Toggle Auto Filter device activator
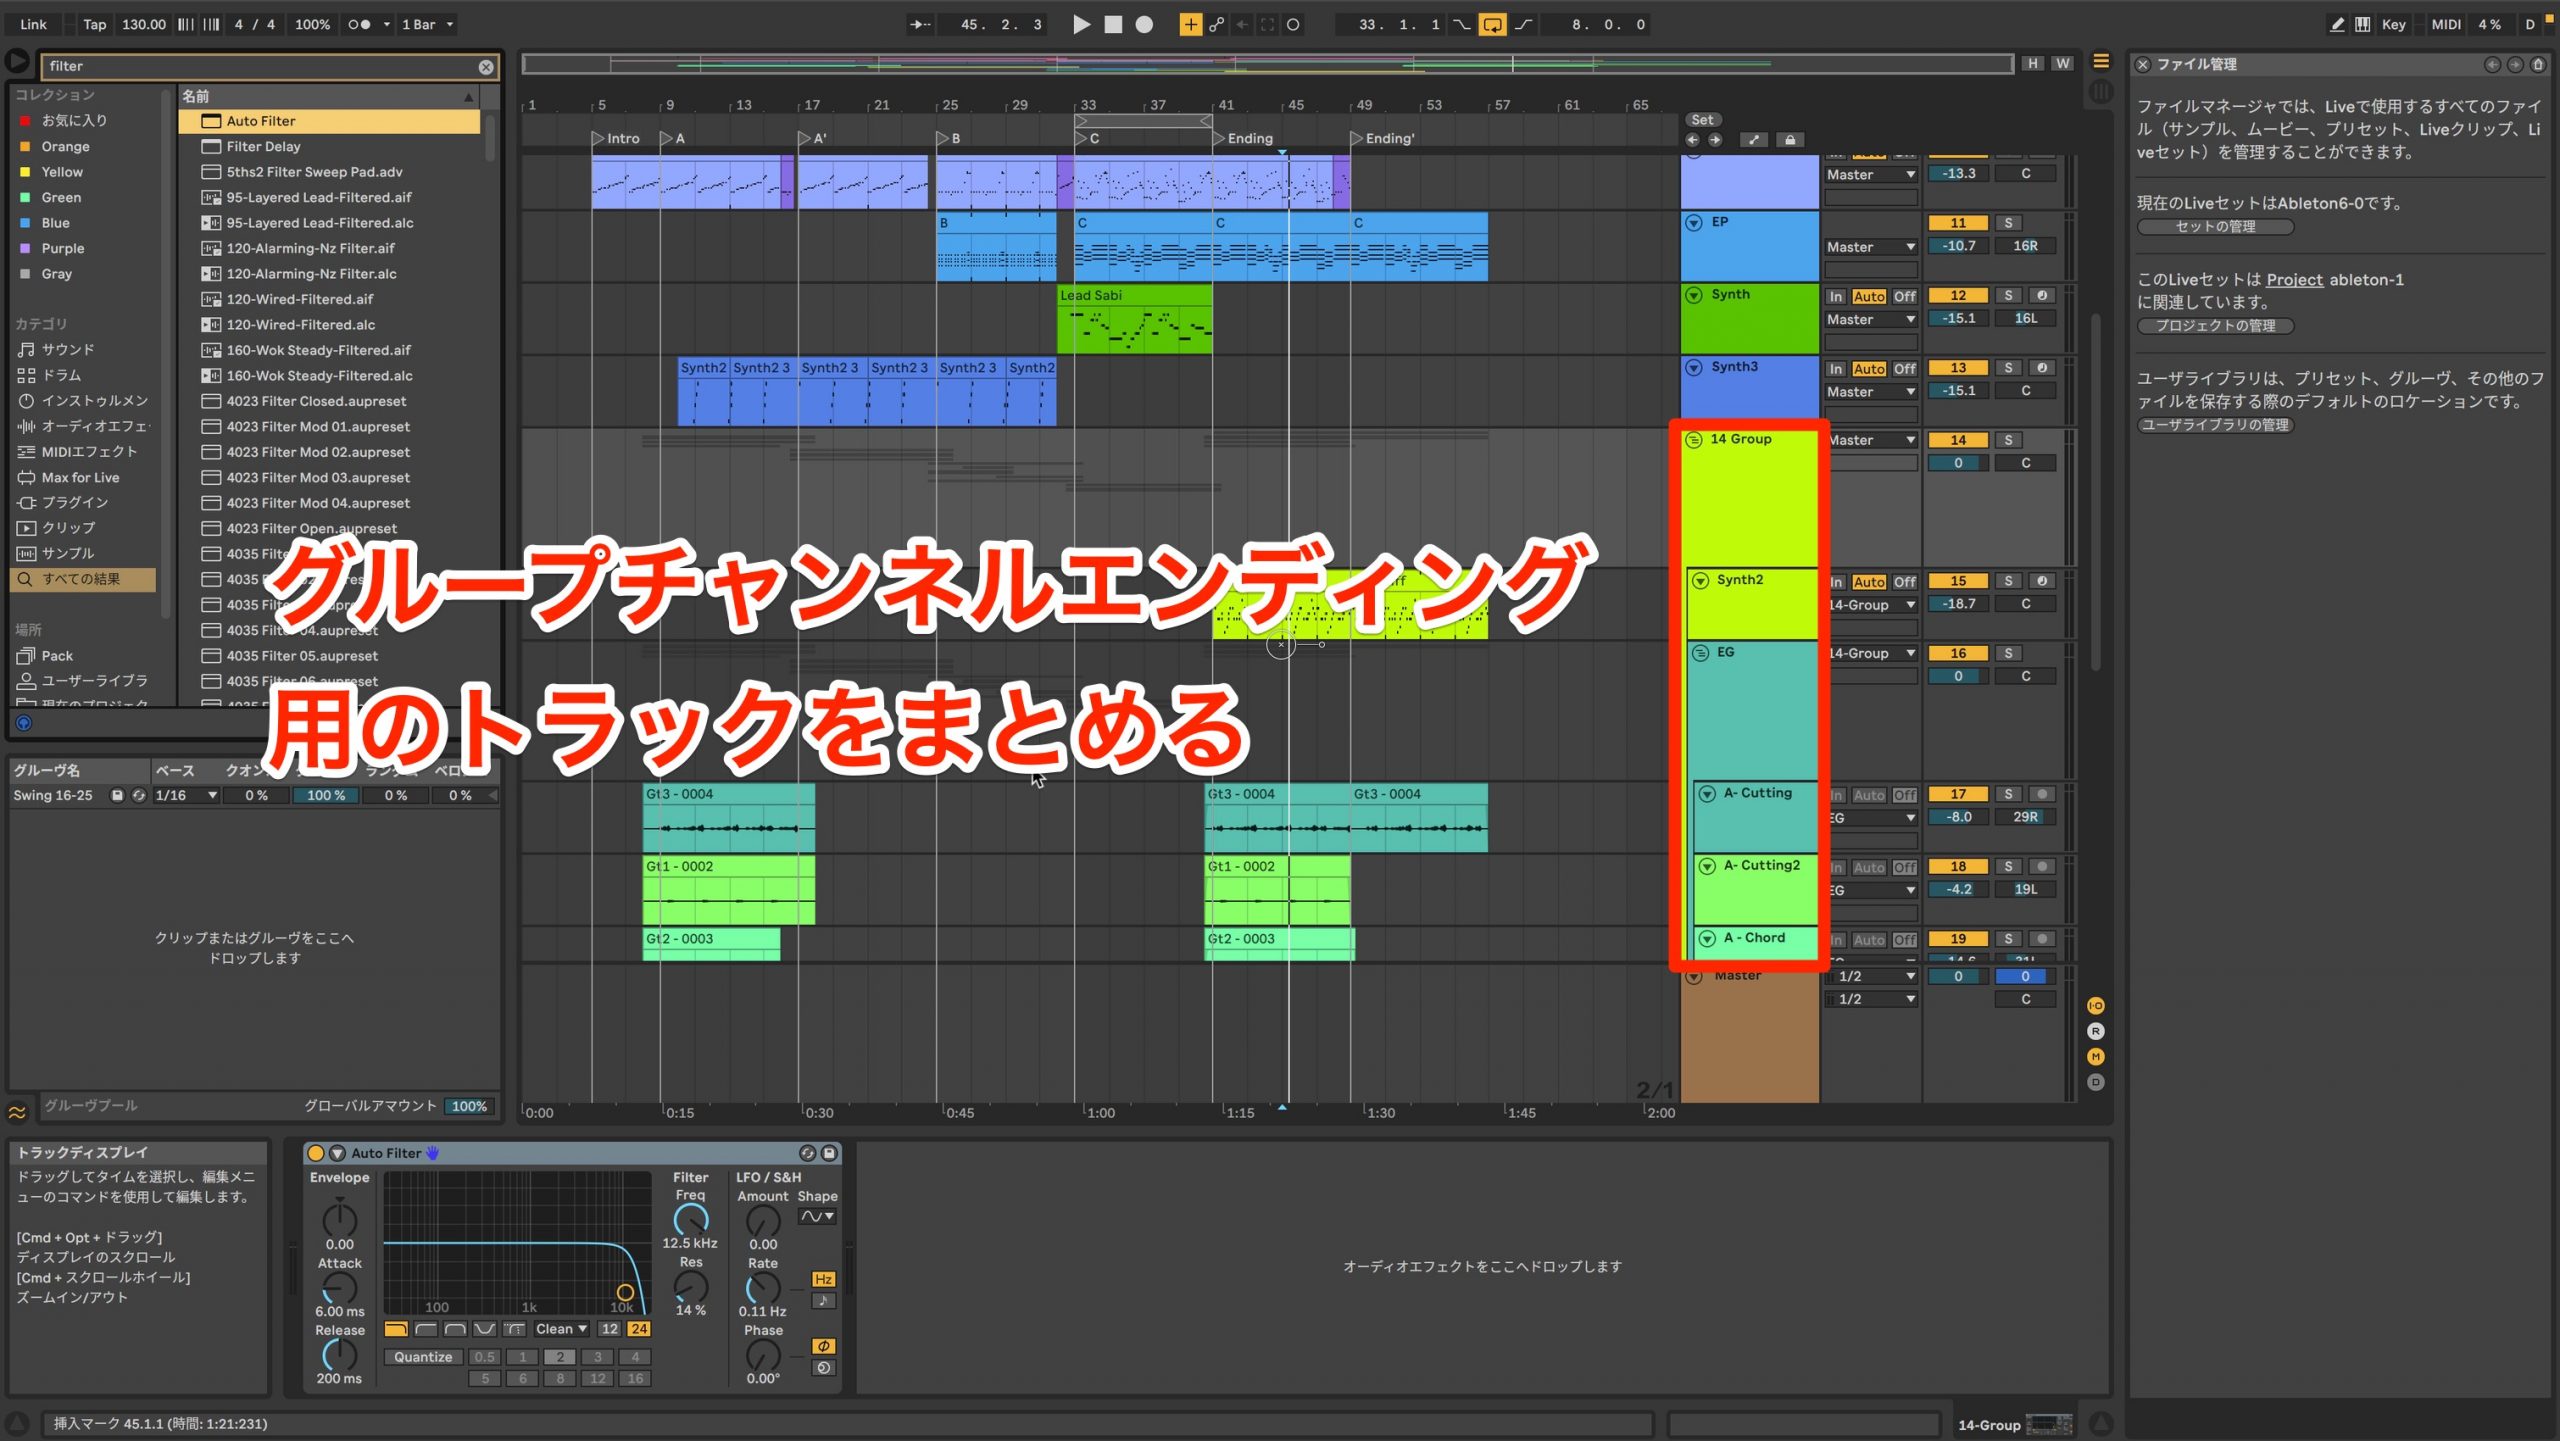Screen dimensions: 2560x1441 point(316,1153)
